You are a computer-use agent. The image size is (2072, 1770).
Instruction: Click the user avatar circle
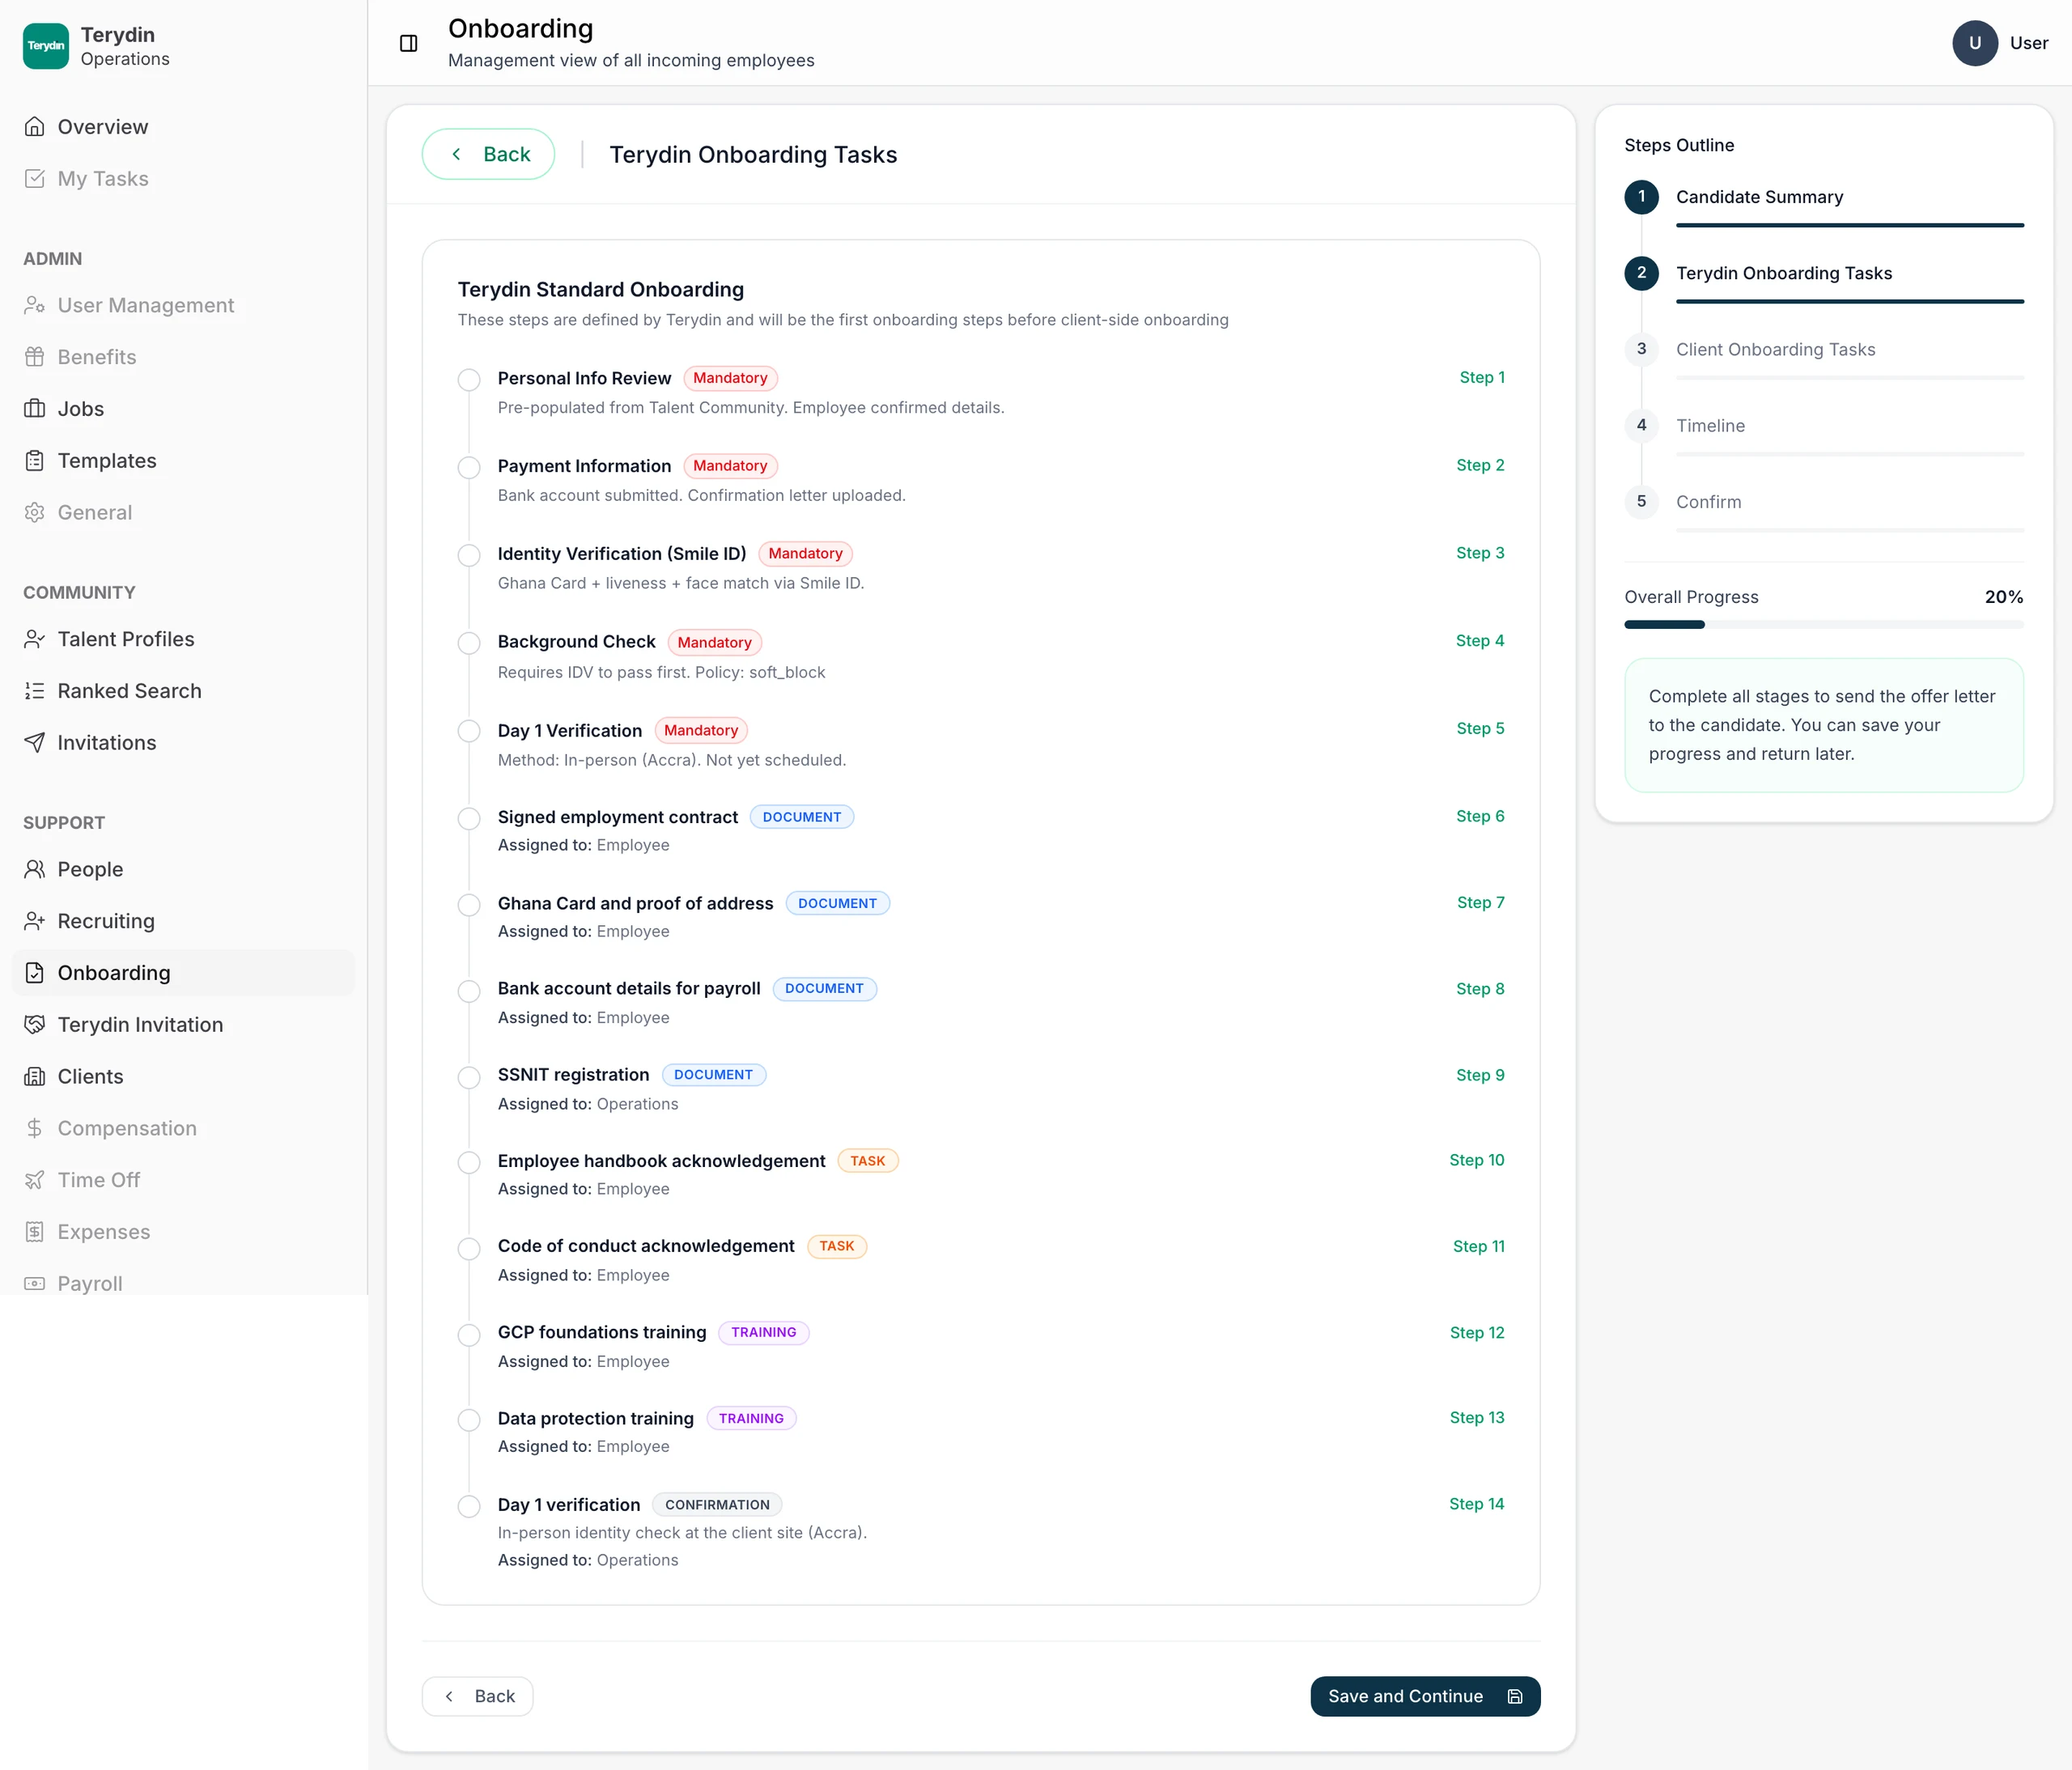tap(1974, 43)
